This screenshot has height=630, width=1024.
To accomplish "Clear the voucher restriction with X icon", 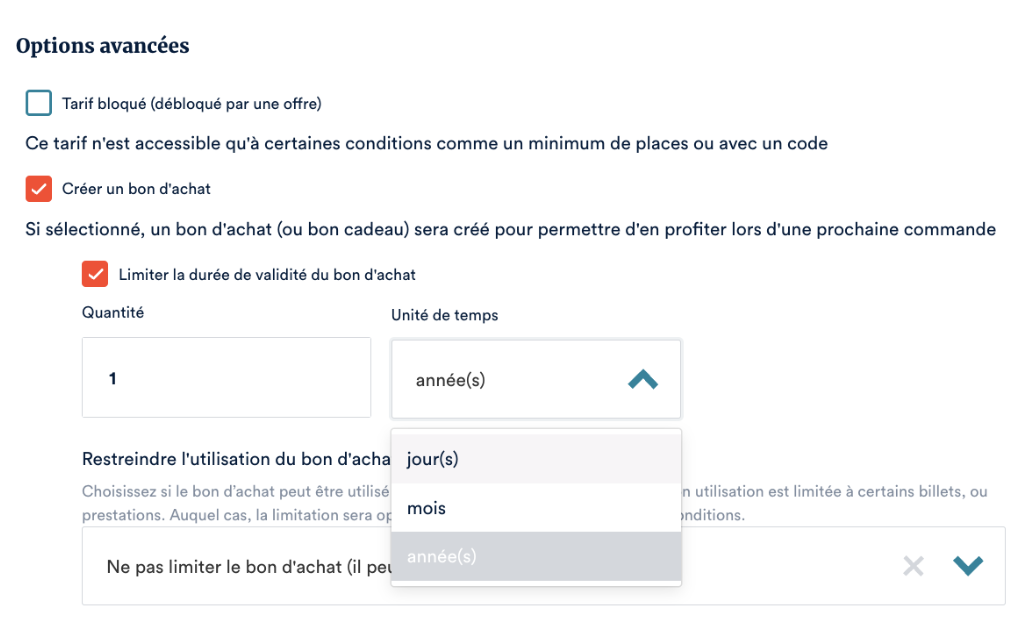I will (913, 566).
